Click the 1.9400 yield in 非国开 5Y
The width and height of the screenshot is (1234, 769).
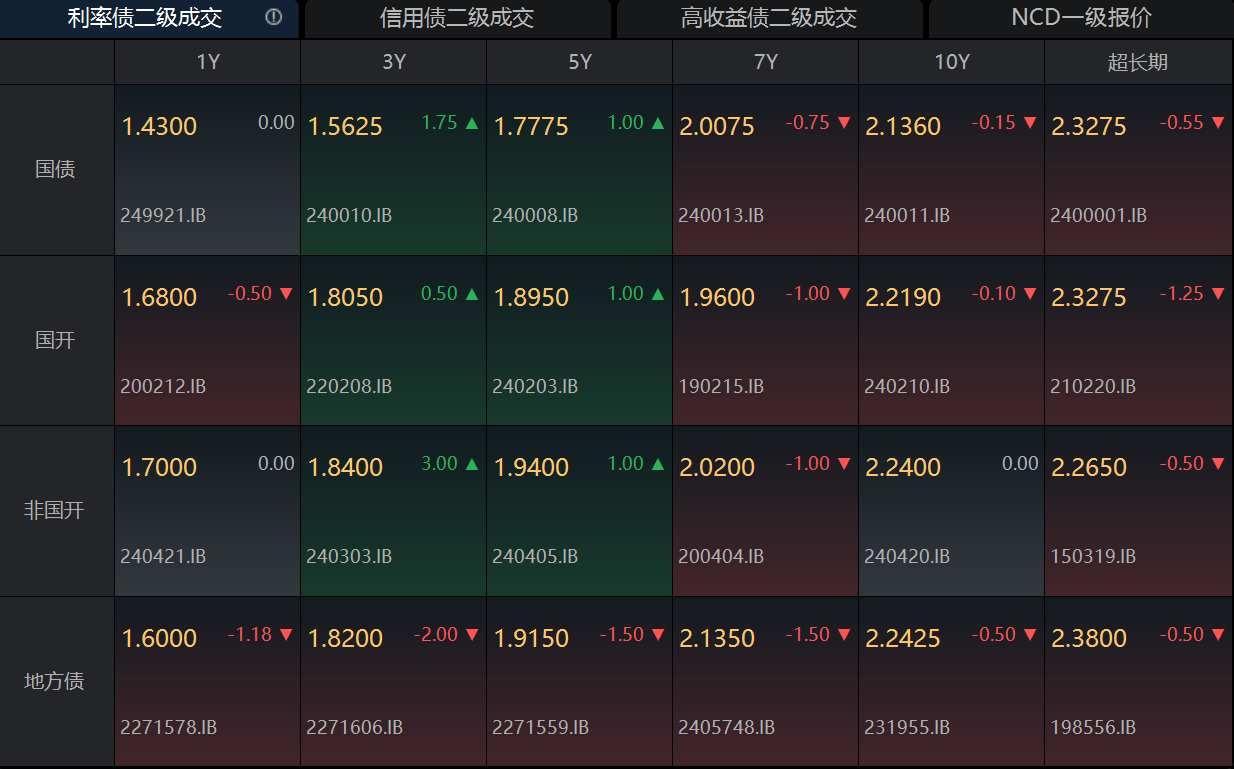[x=531, y=468]
